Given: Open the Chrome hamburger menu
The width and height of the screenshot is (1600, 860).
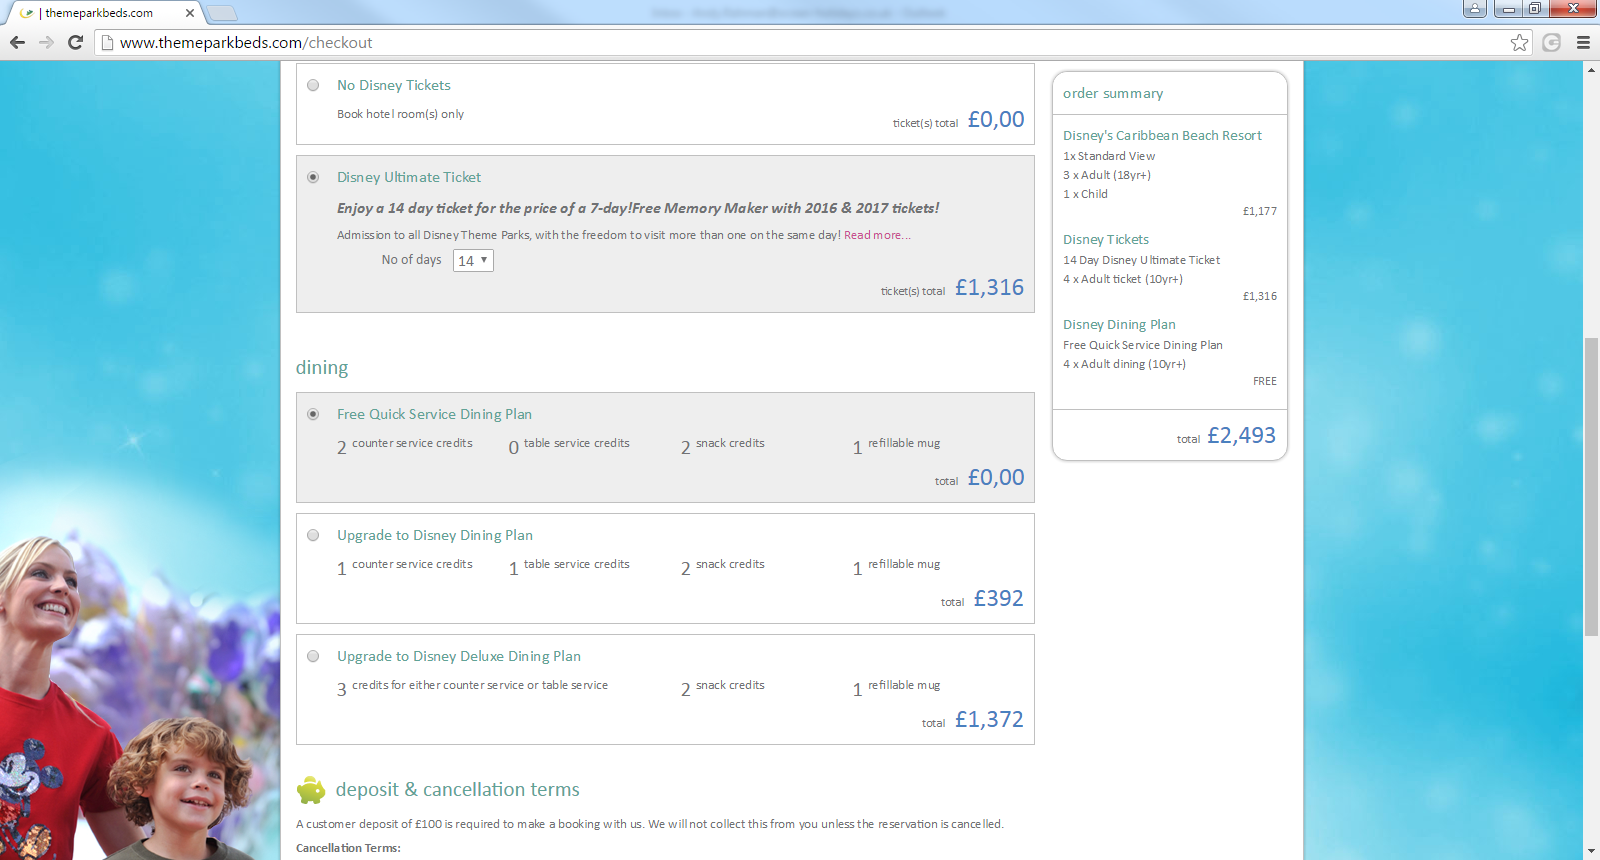Looking at the screenshot, I should [1583, 42].
